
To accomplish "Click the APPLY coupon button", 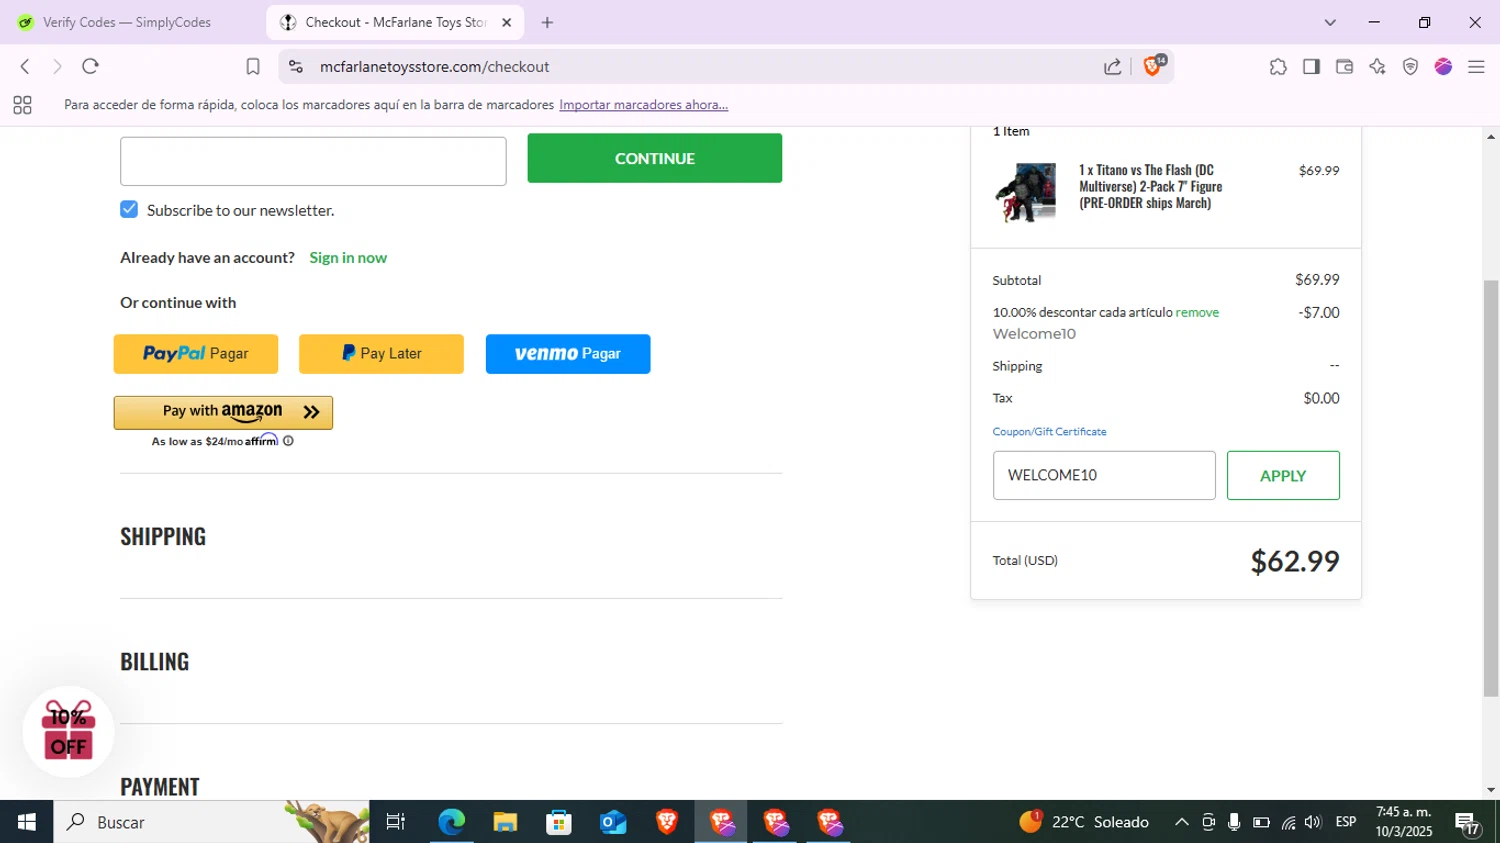I will (1283, 475).
